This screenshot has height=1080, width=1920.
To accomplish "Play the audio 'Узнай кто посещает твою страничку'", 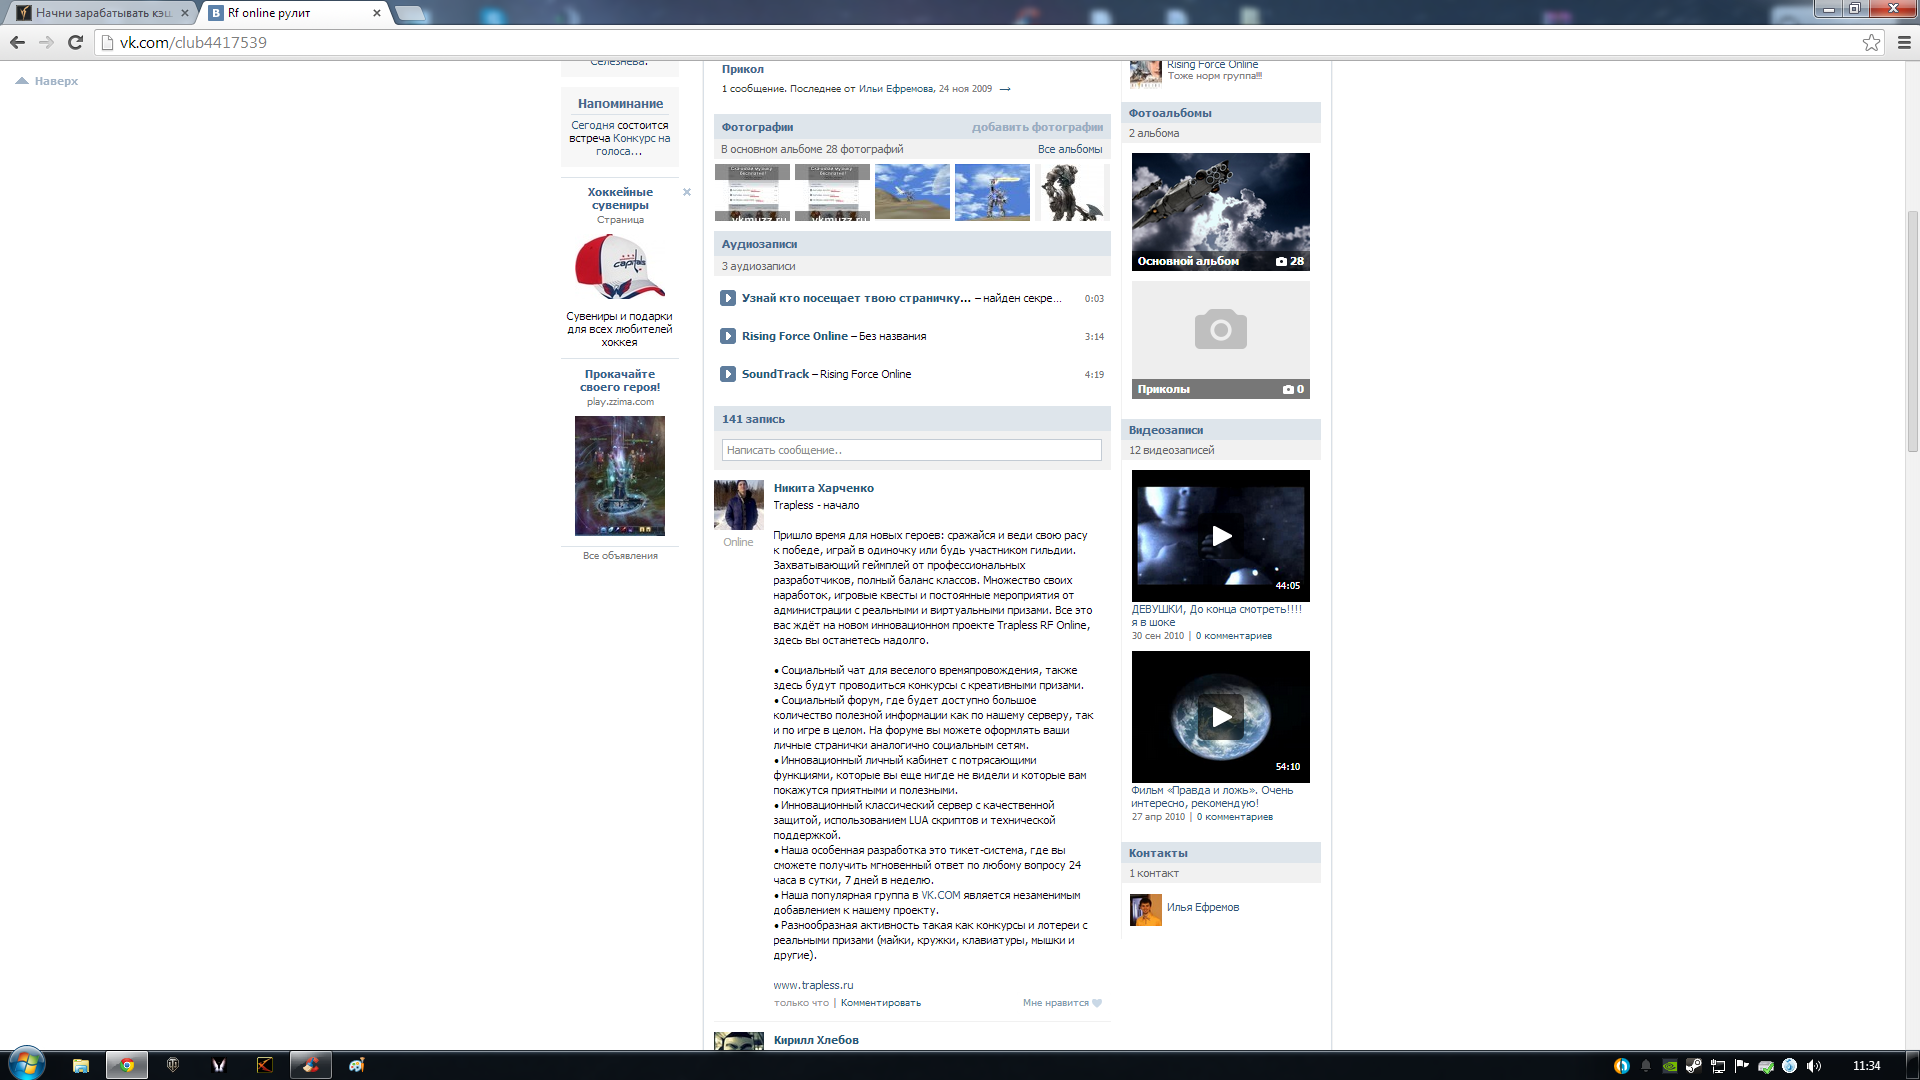I will tap(728, 298).
